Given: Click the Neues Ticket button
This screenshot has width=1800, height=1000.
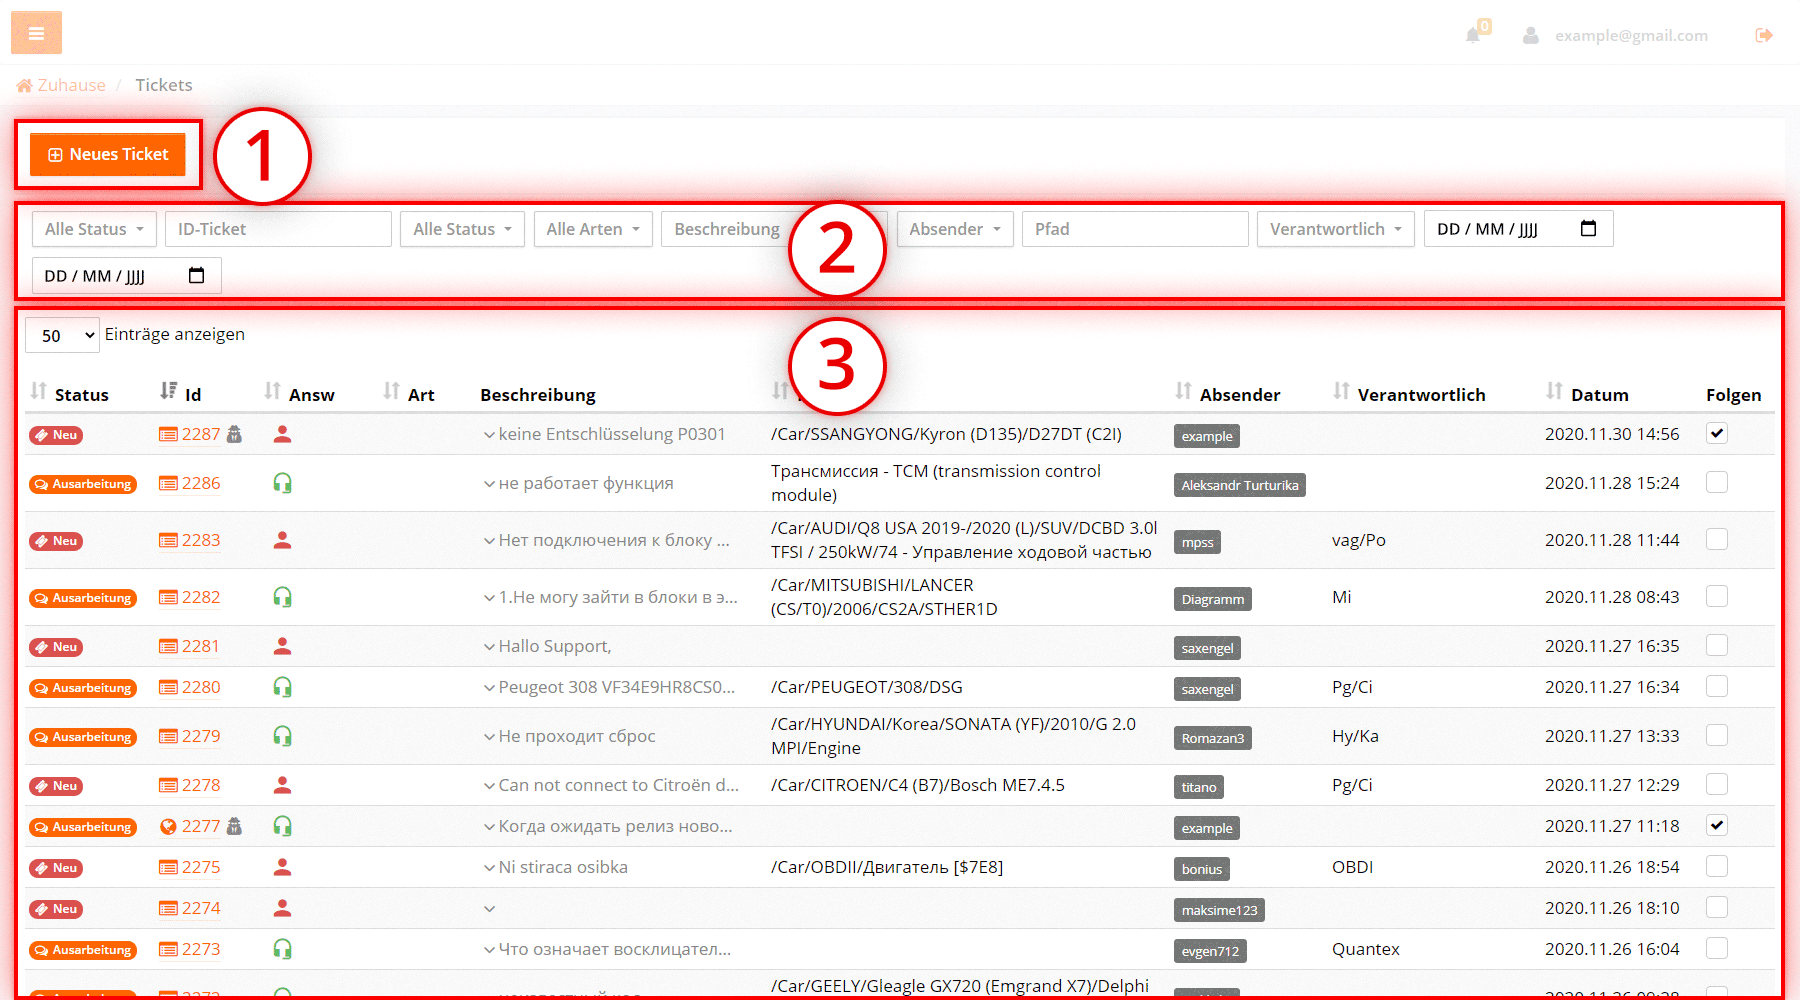Looking at the screenshot, I should pyautogui.click(x=108, y=154).
